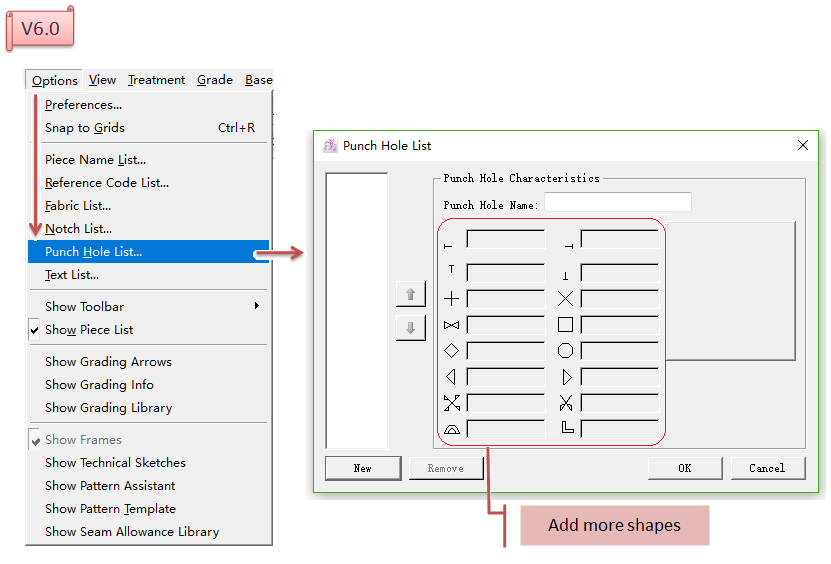Open Preferences from the Options menu
Viewport: 831px width, 564px height.
tap(83, 105)
